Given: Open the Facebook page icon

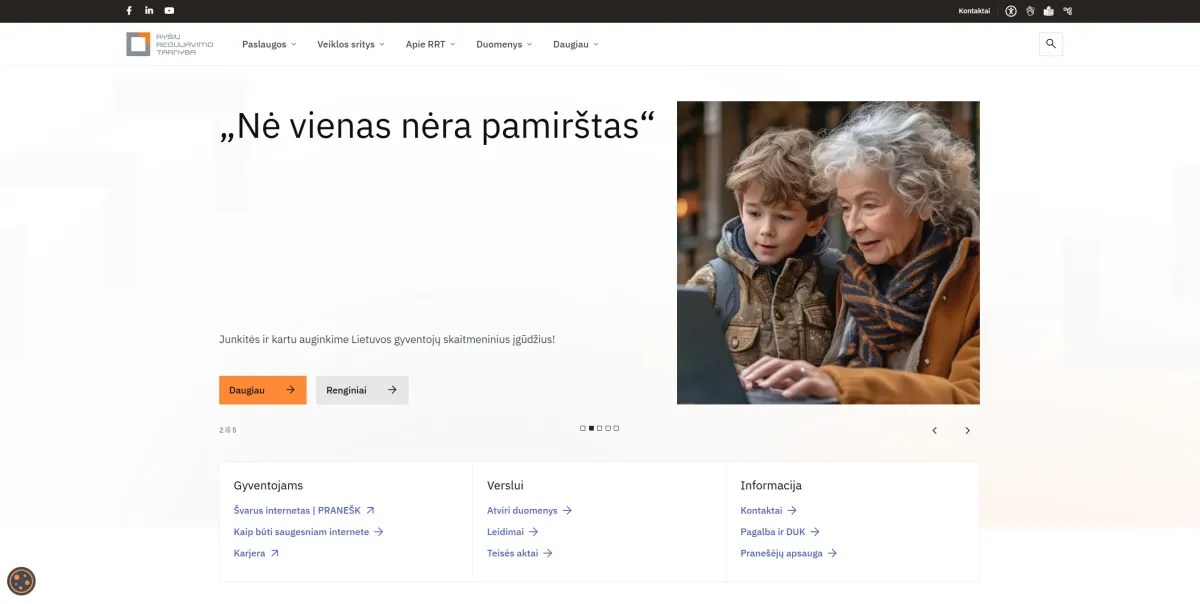Looking at the screenshot, I should 129,11.
